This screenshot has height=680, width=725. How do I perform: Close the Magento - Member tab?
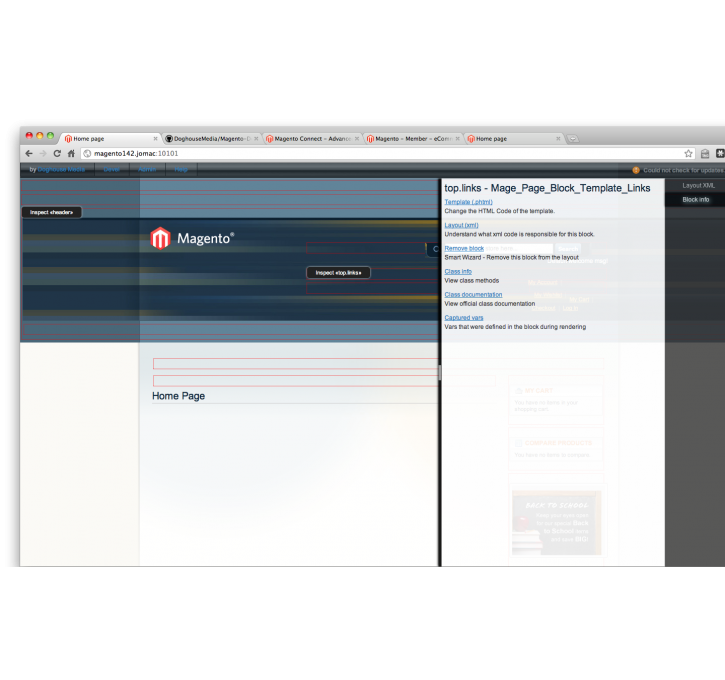coord(458,139)
